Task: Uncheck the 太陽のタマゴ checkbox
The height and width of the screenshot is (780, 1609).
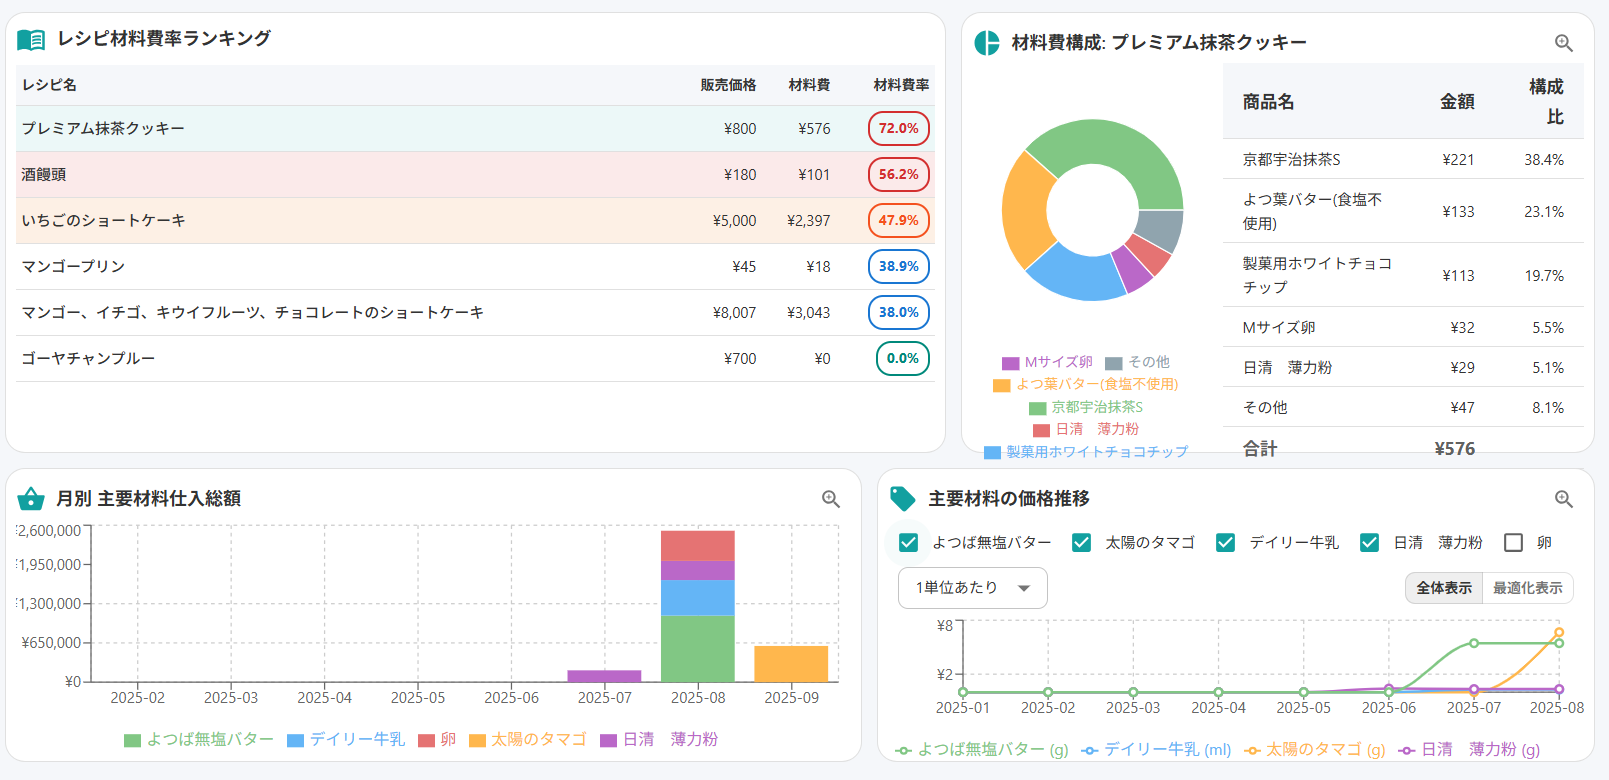Action: (x=1081, y=542)
